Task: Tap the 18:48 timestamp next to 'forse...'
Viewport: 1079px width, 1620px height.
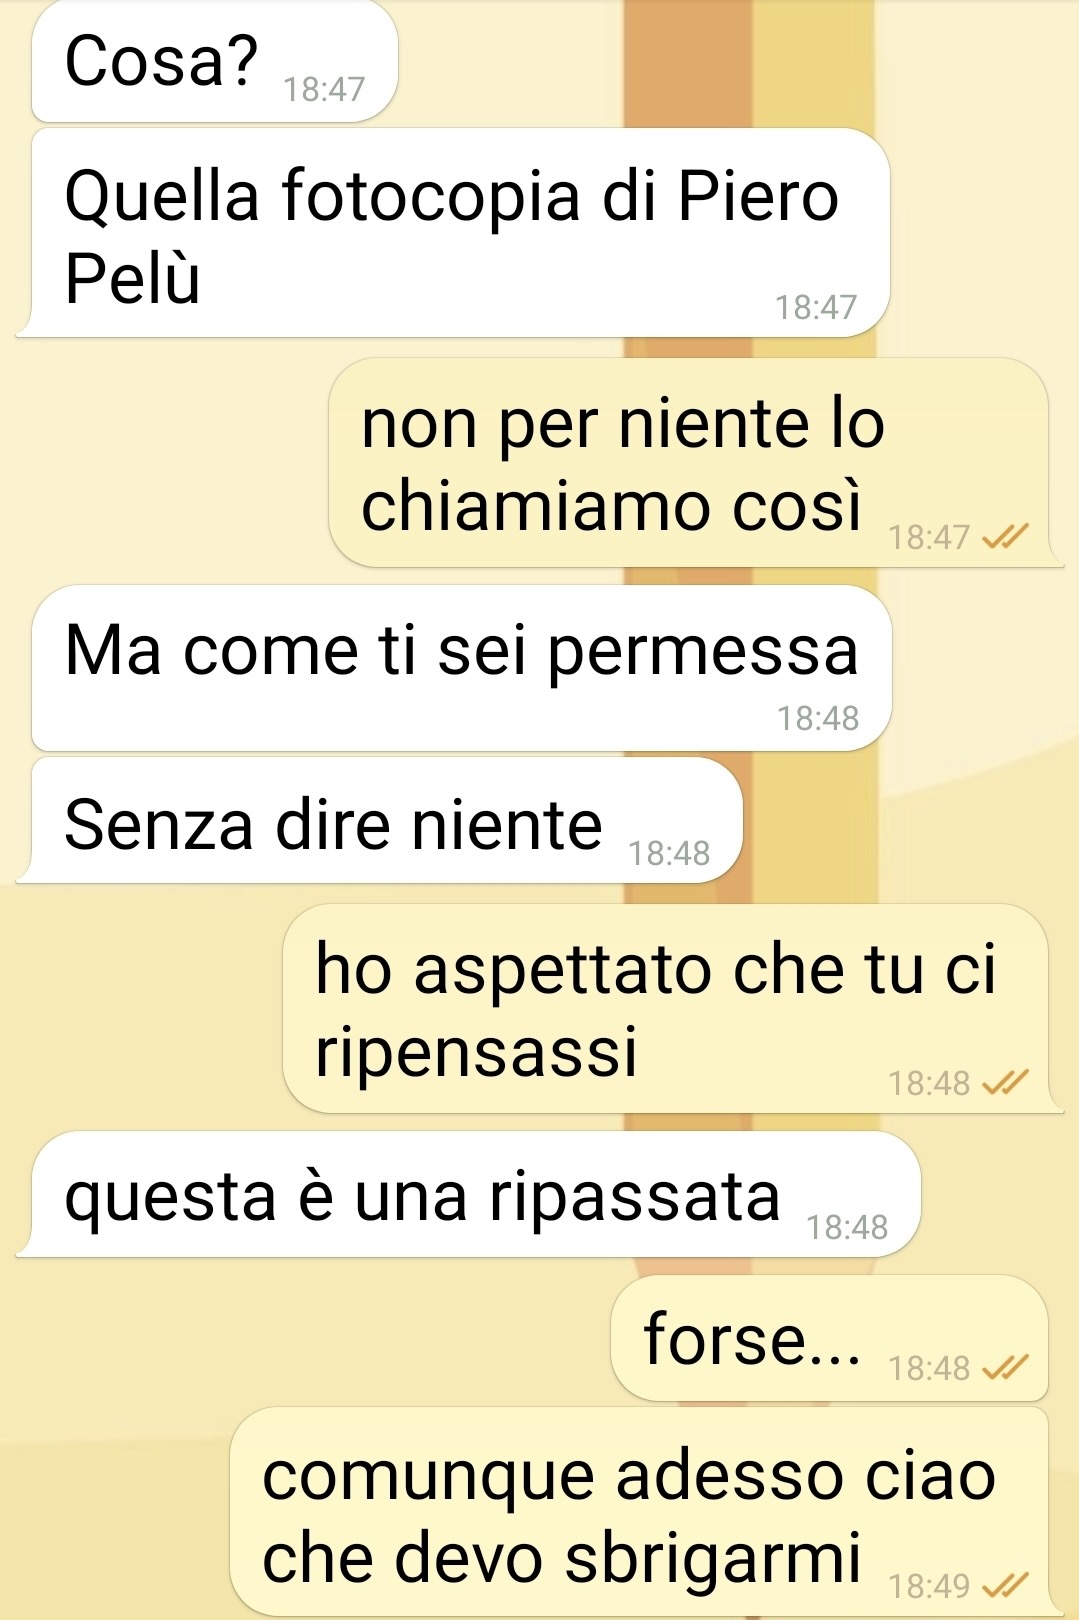Action: [x=929, y=1367]
